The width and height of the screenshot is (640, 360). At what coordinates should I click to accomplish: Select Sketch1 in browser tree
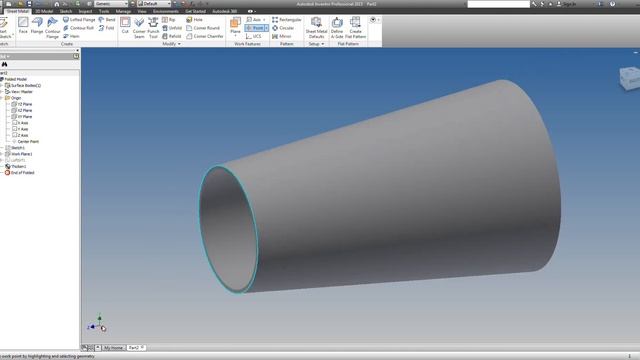tap(15, 148)
